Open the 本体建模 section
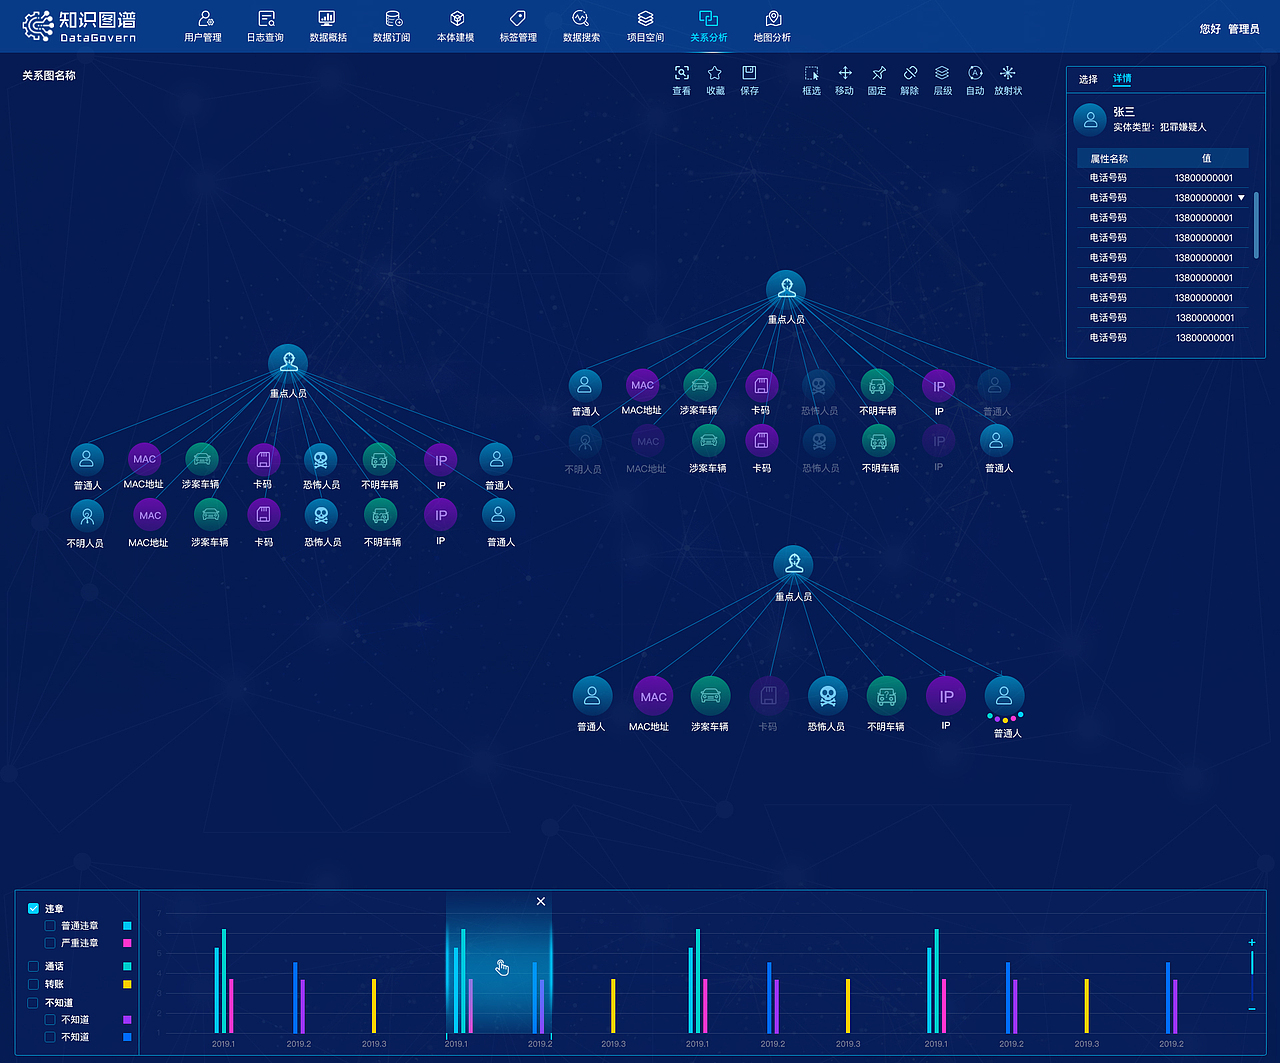The image size is (1280, 1063). [x=456, y=27]
